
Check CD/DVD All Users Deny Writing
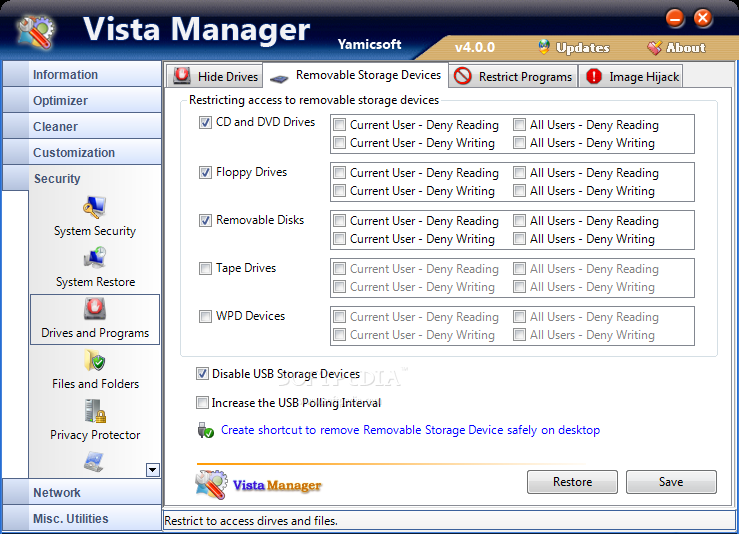click(519, 142)
